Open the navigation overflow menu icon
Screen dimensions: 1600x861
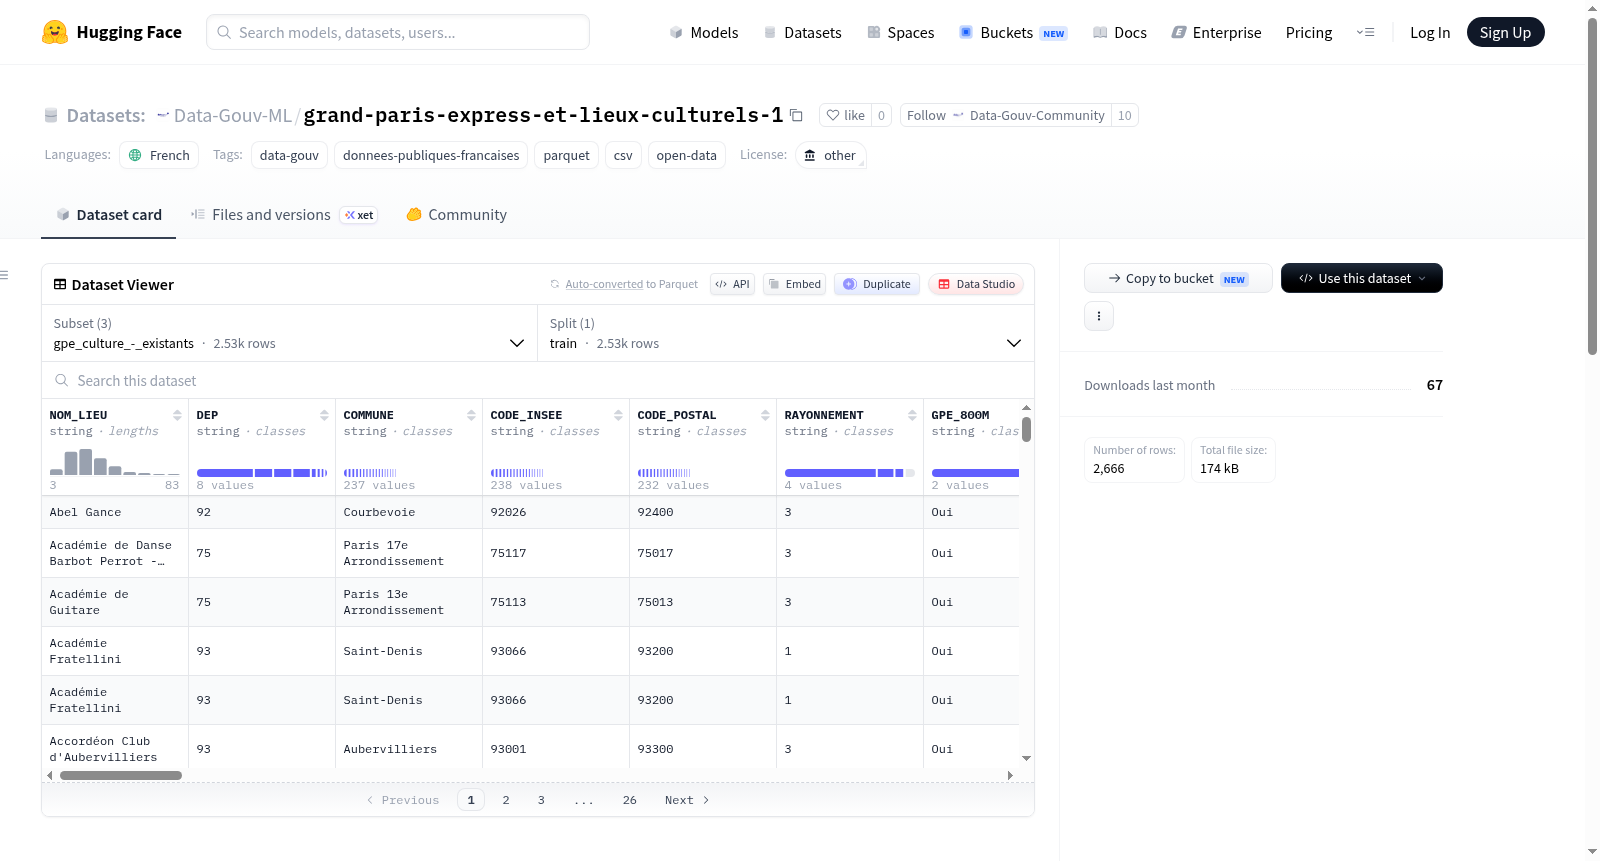click(1365, 32)
